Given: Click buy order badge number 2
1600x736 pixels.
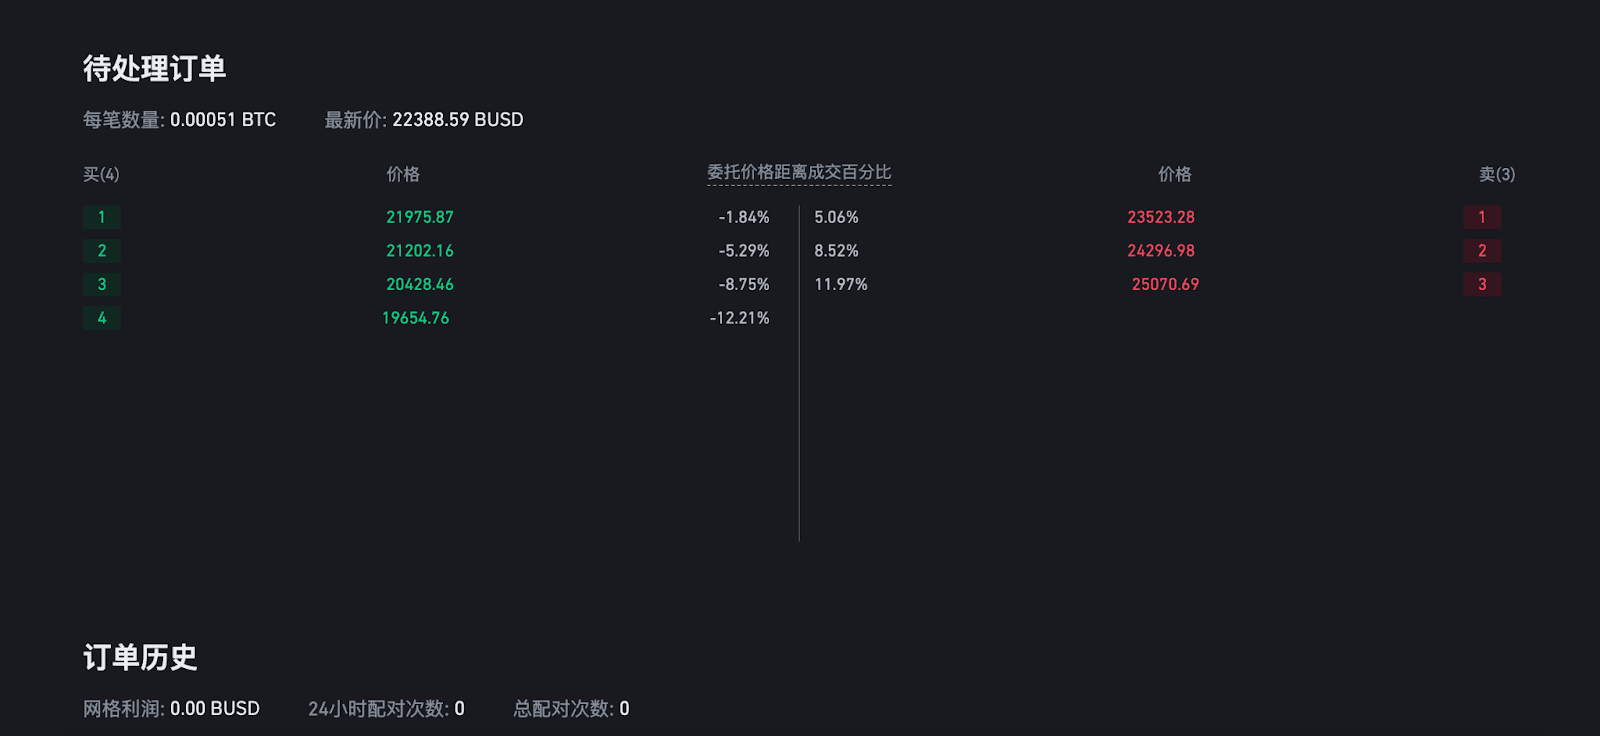Looking at the screenshot, I should 102,251.
